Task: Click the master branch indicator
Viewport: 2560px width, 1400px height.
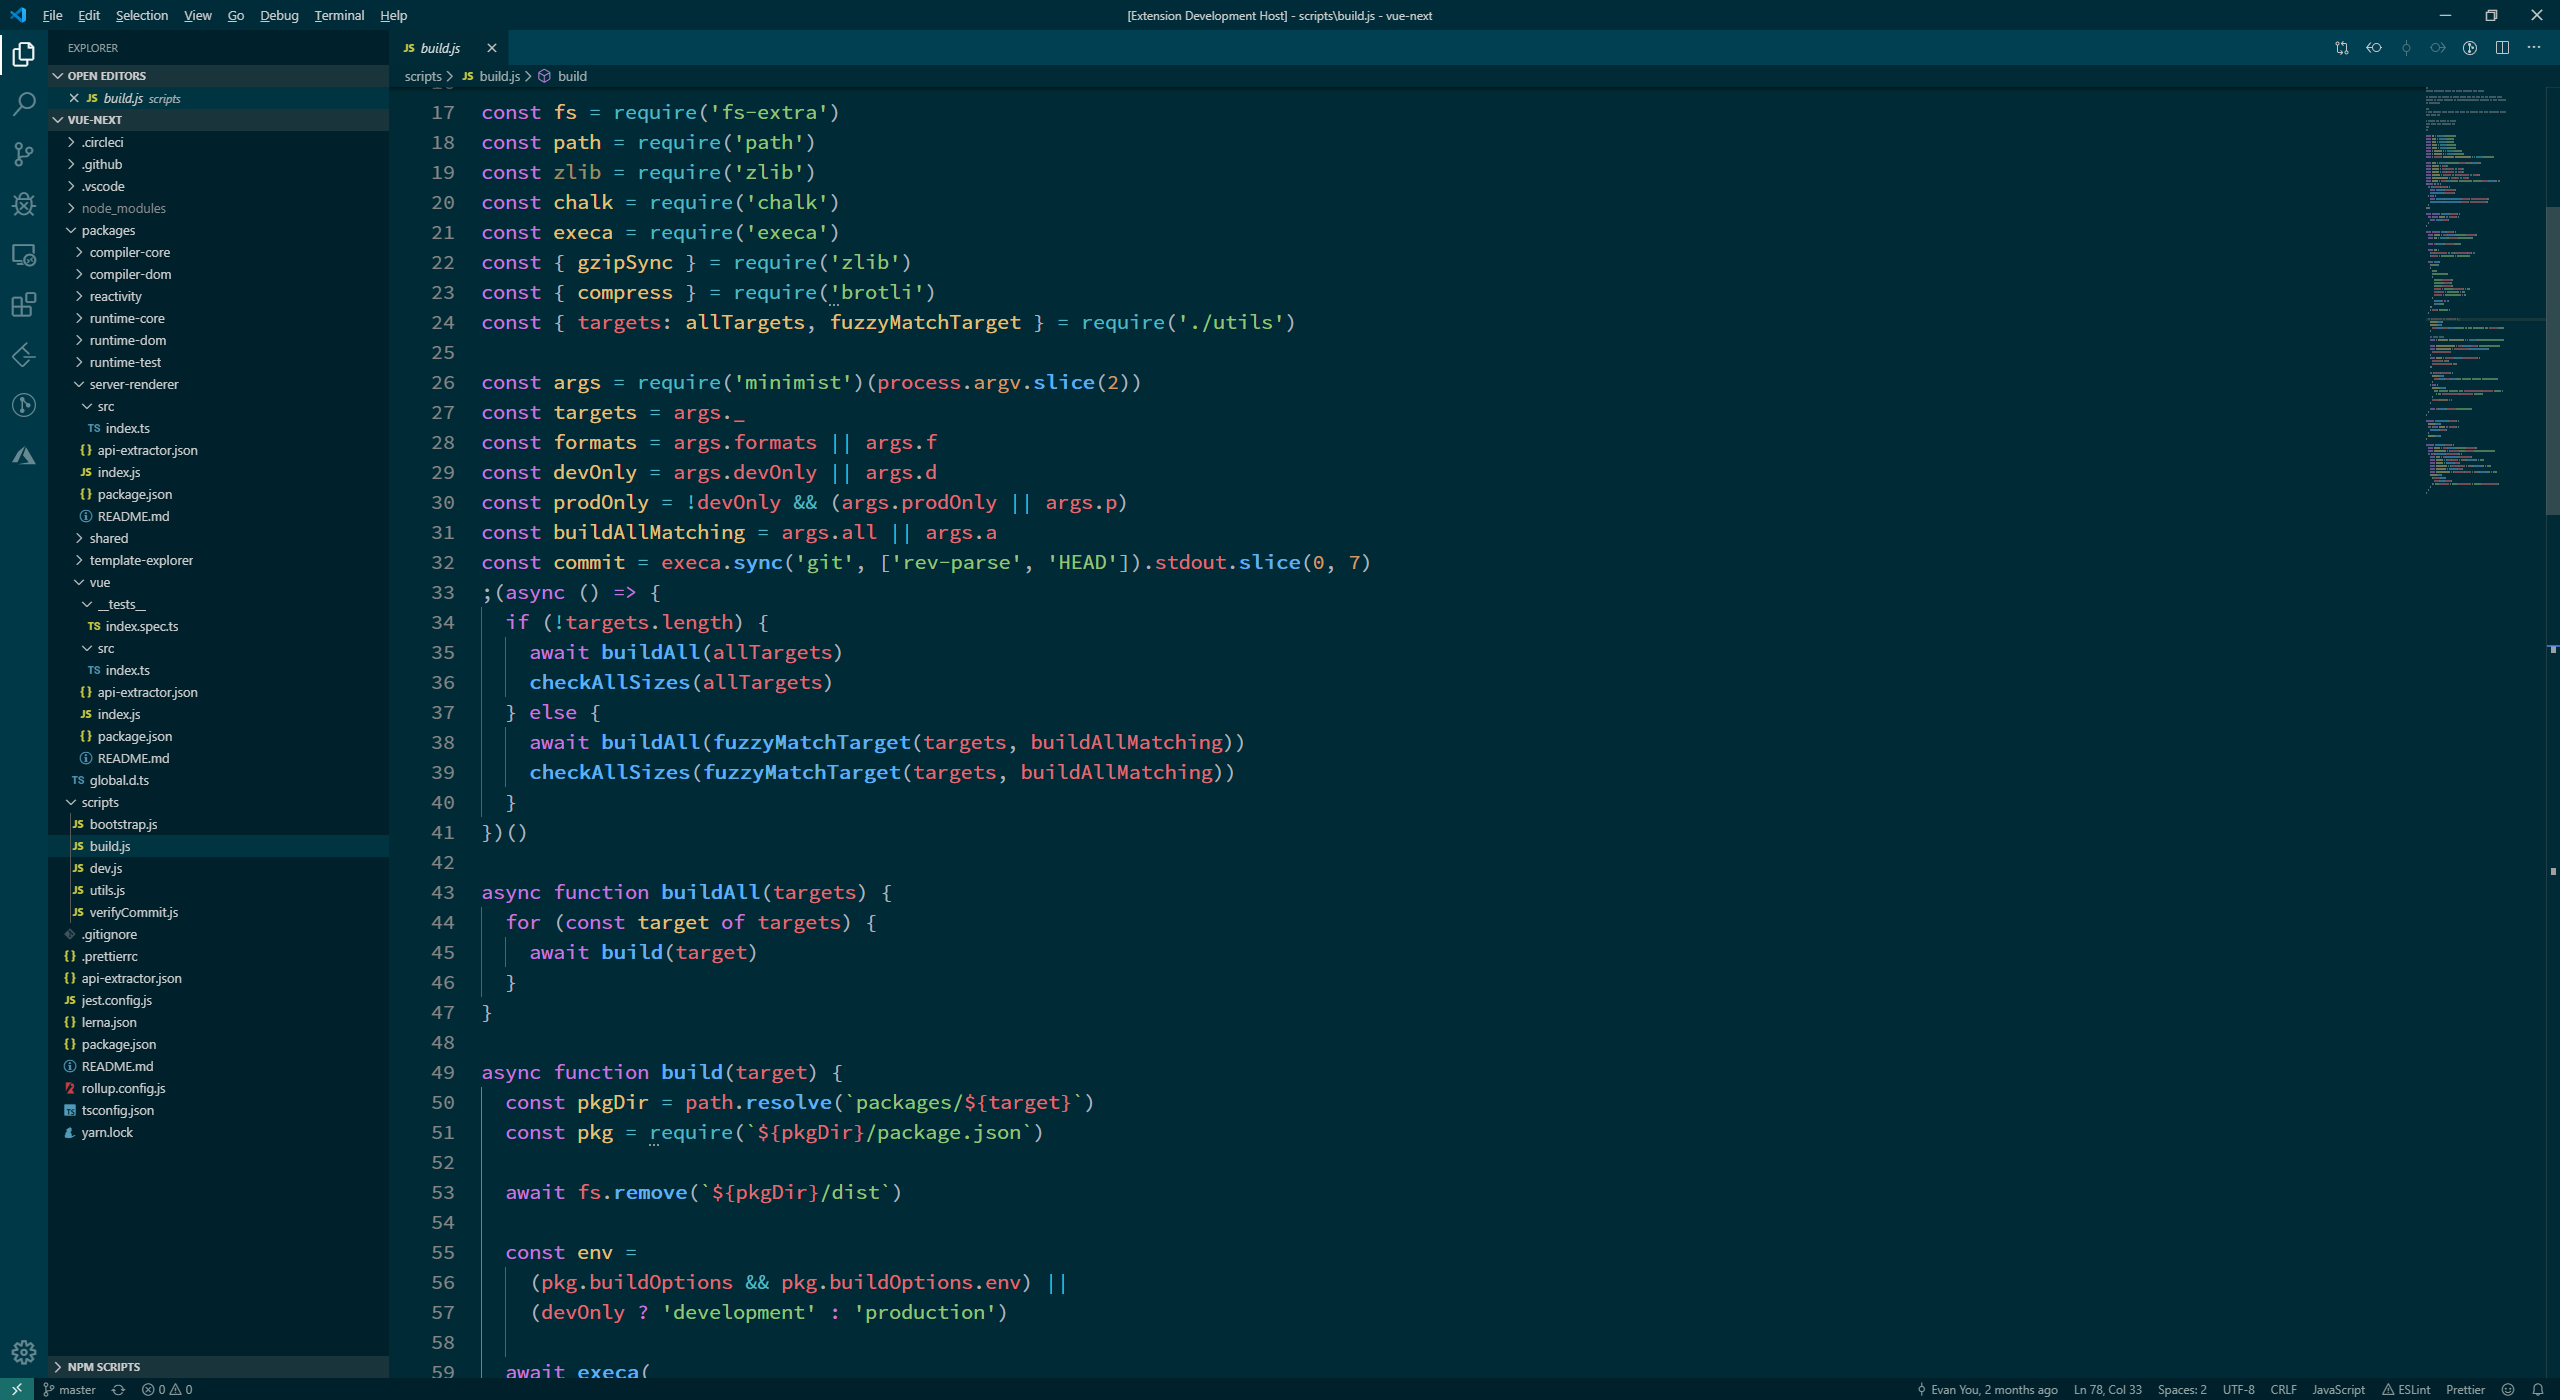Action: 70,1389
